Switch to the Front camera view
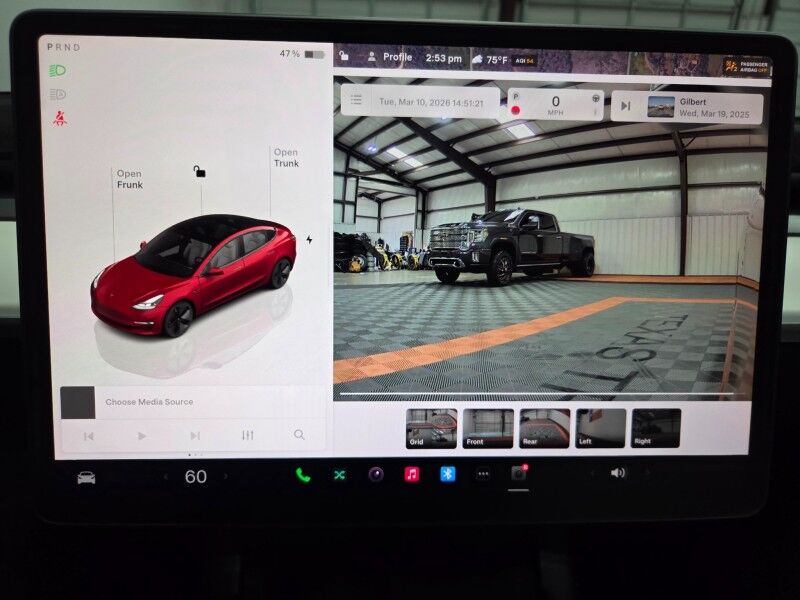This screenshot has height=600, width=800. [488, 428]
